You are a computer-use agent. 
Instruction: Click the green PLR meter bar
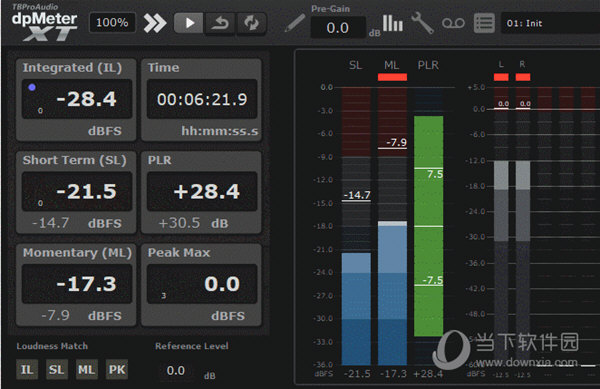(429, 226)
